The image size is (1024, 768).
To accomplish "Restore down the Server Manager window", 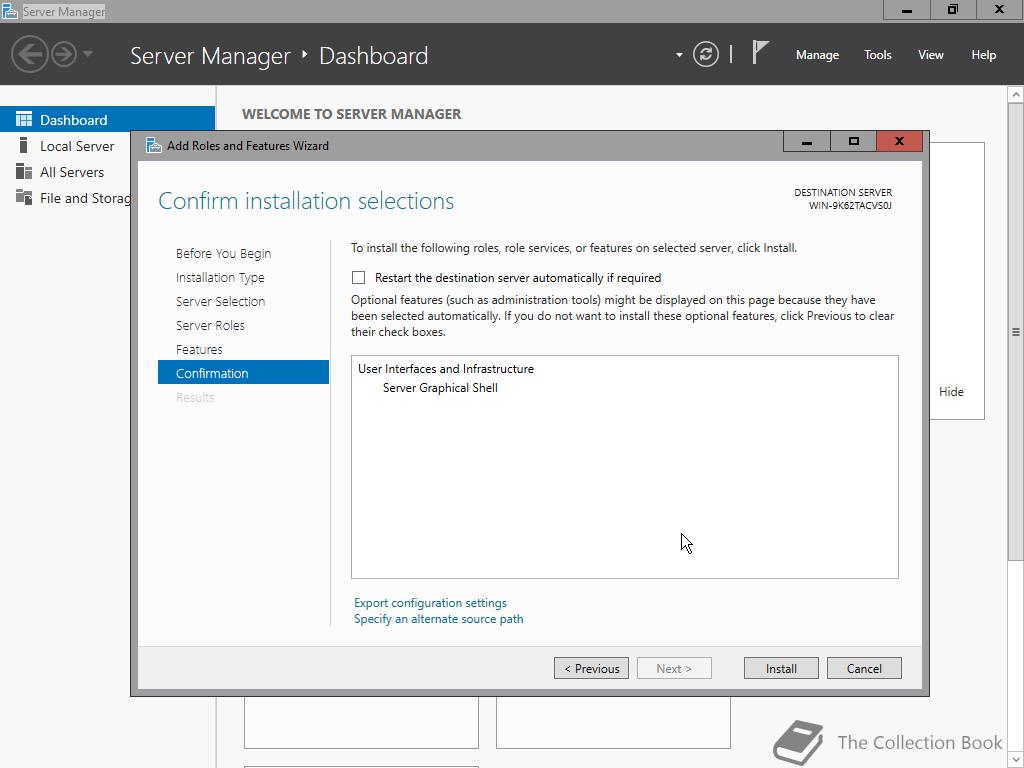I will 953,10.
